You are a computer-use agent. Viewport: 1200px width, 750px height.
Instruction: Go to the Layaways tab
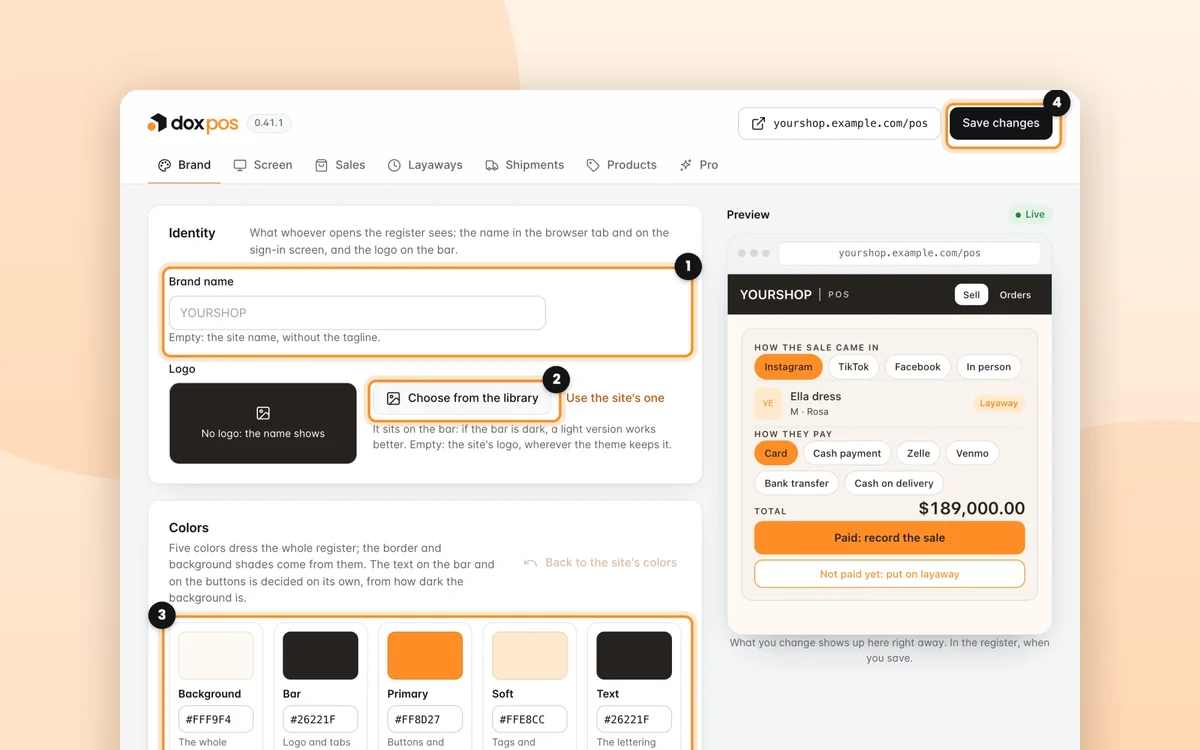click(x=425, y=165)
